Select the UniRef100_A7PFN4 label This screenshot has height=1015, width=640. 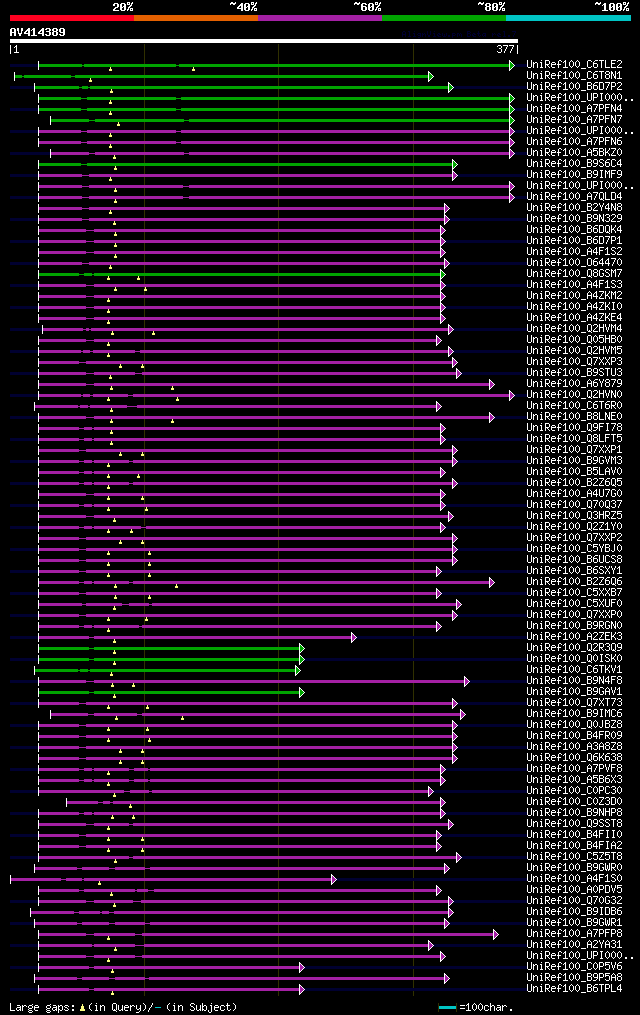click(574, 109)
